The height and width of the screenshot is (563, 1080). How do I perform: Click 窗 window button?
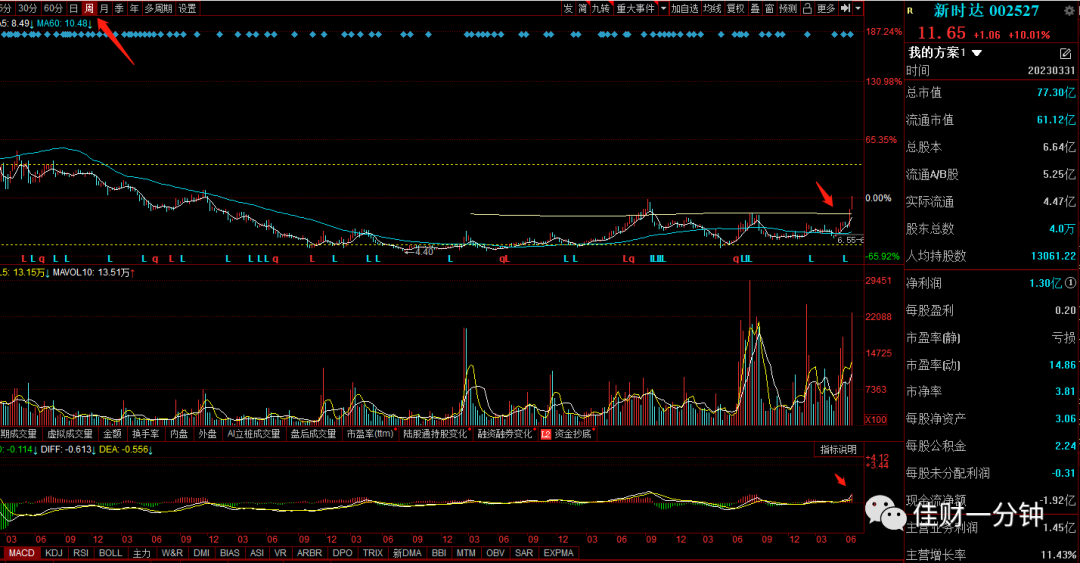pyautogui.click(x=769, y=8)
